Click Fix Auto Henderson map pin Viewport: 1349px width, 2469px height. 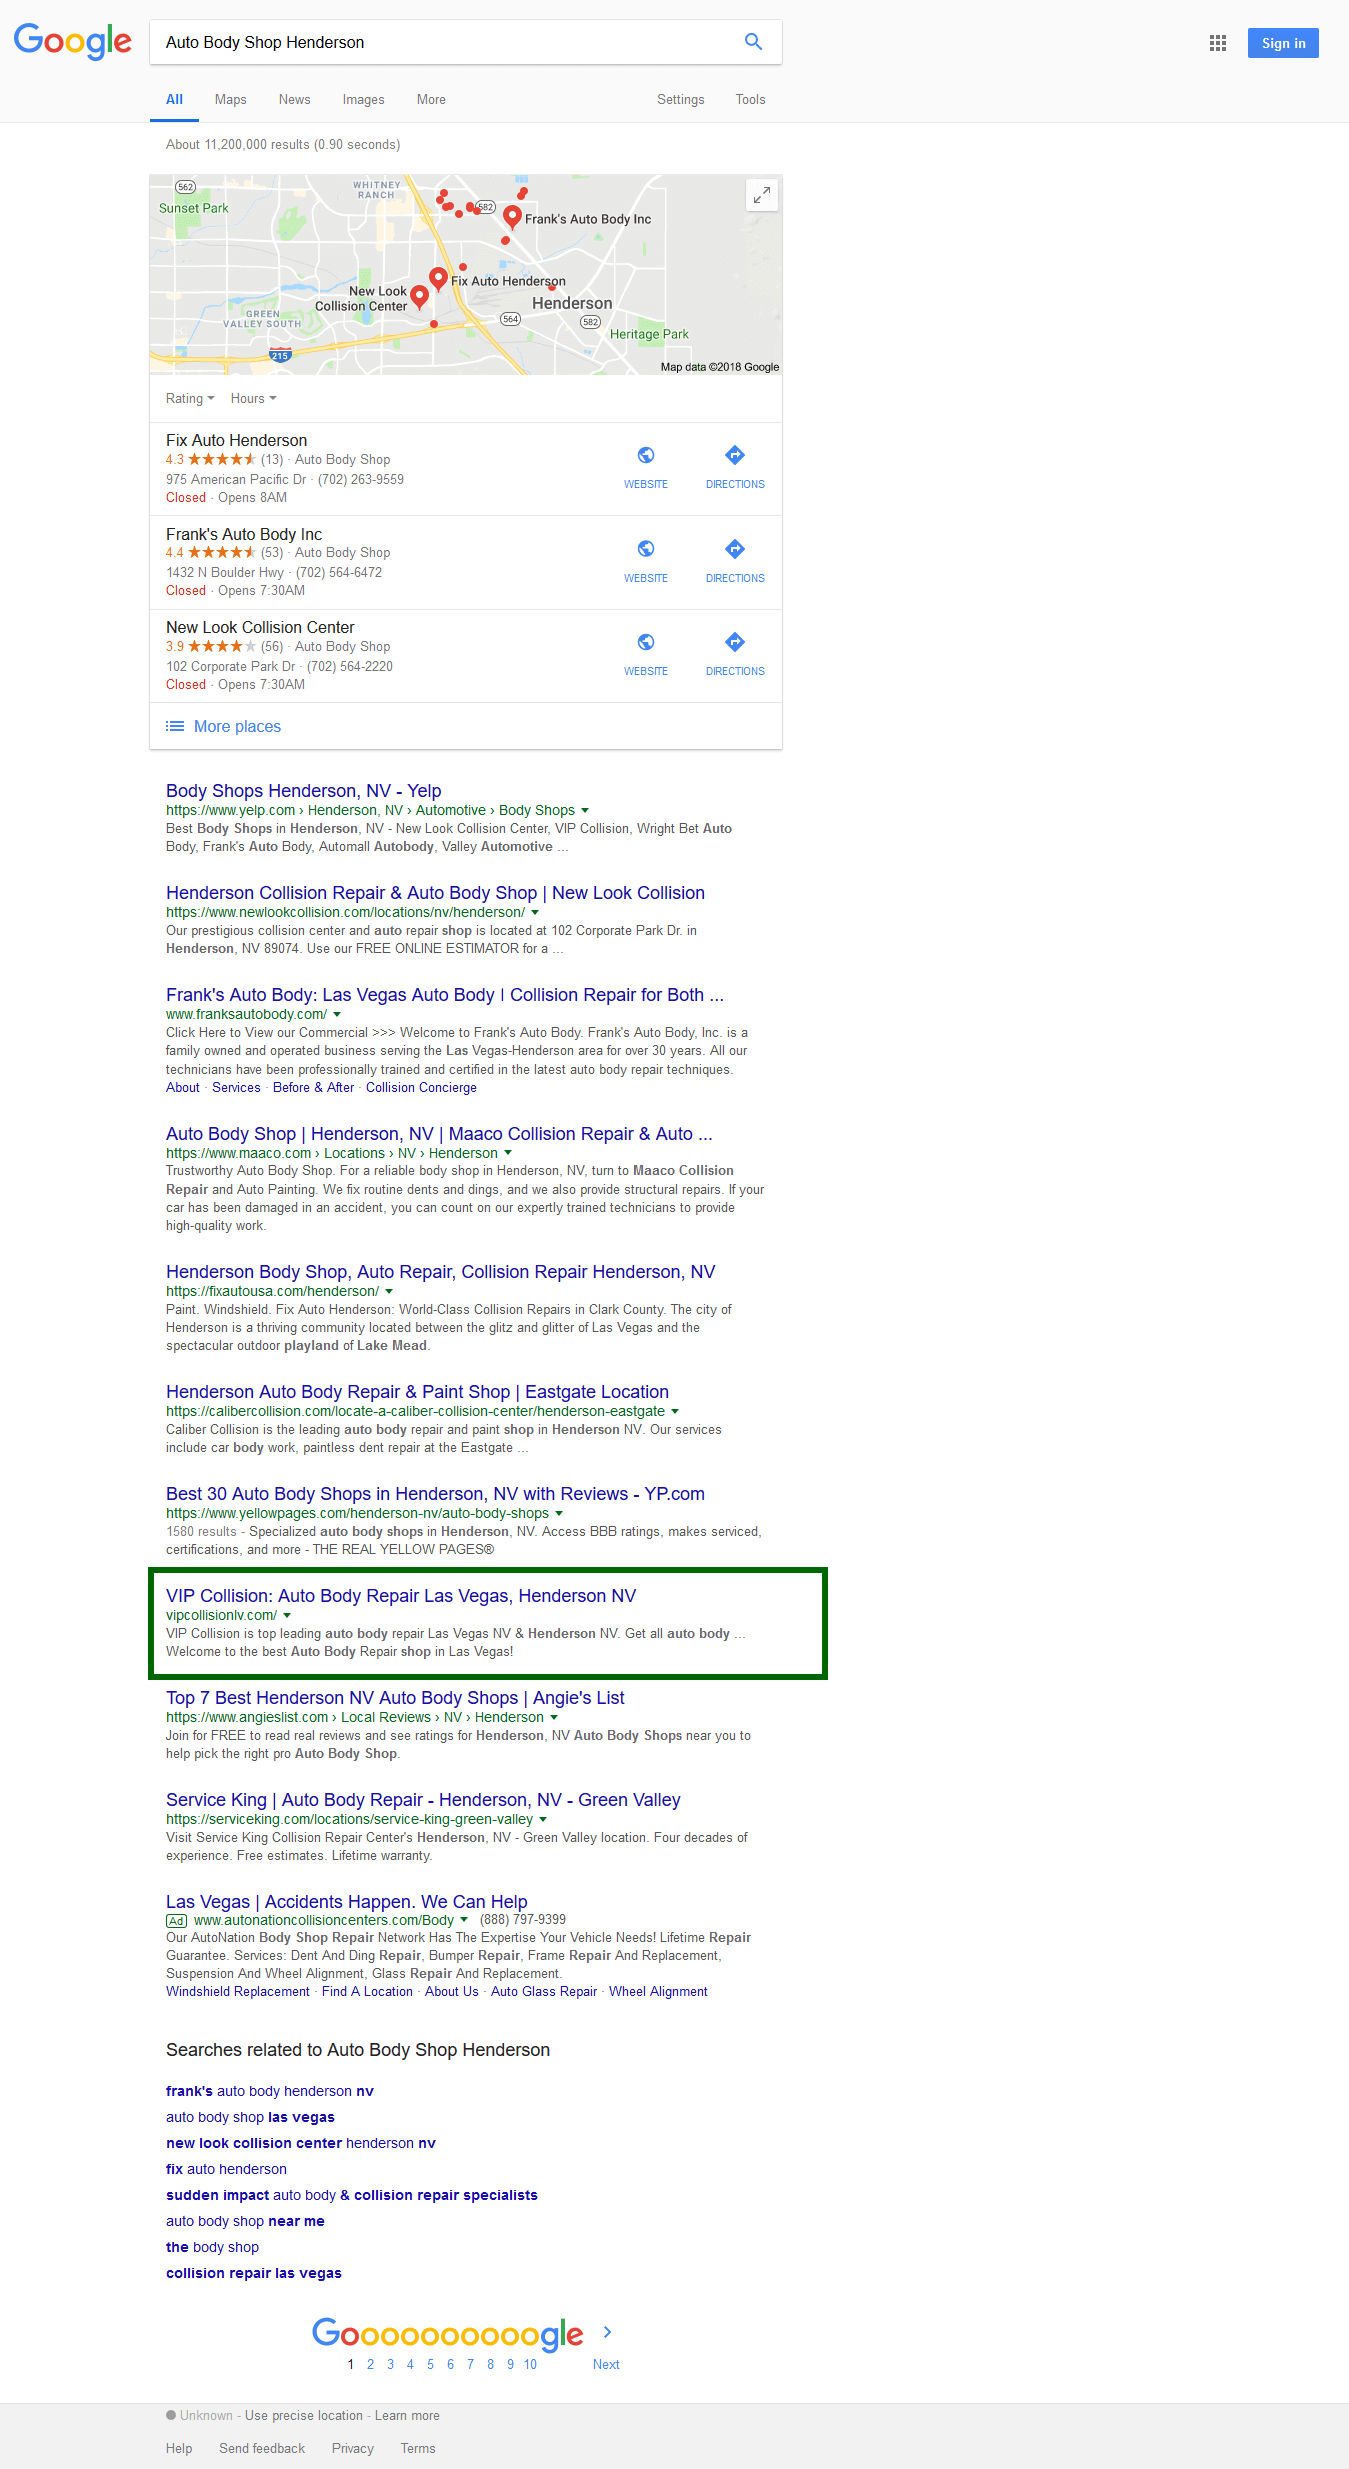pyautogui.click(x=438, y=279)
